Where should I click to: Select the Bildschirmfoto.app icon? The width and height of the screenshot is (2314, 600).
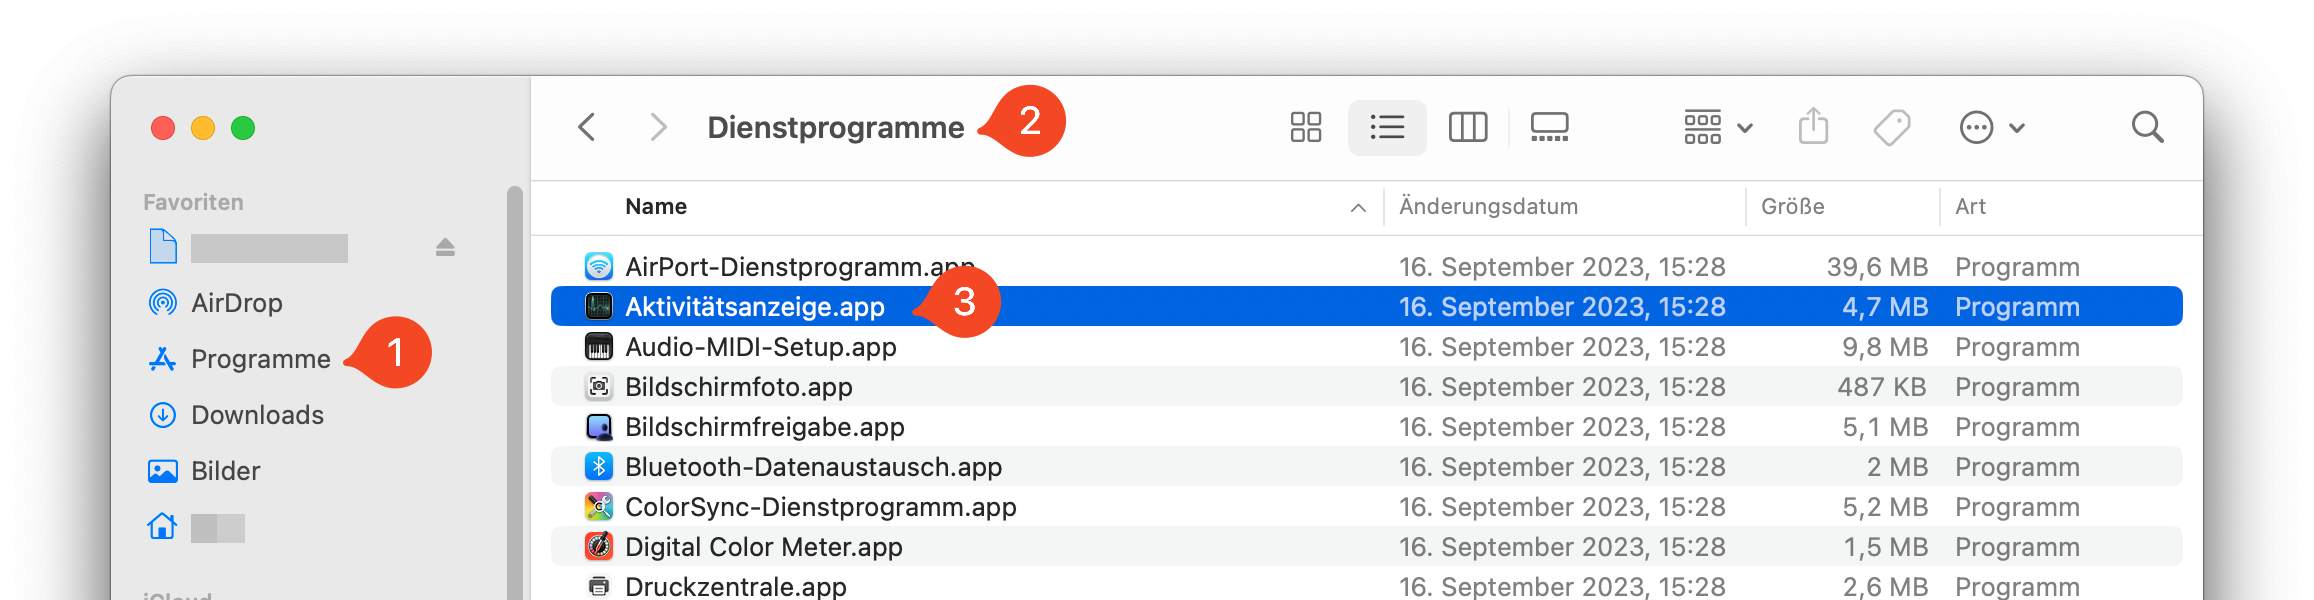point(599,387)
